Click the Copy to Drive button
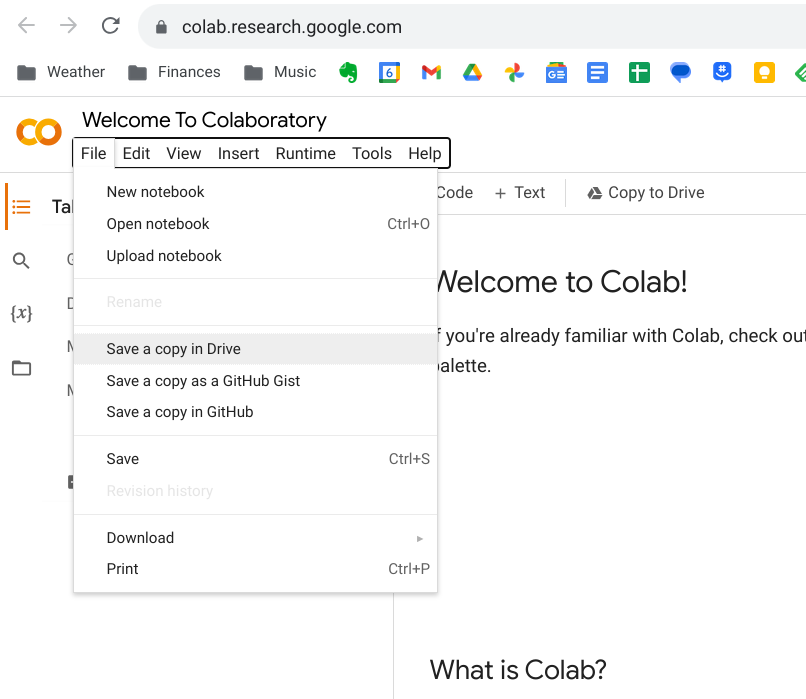806x699 pixels. click(645, 193)
